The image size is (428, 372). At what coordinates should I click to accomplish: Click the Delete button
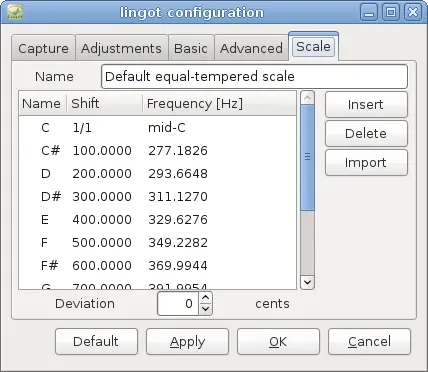pyautogui.click(x=366, y=134)
